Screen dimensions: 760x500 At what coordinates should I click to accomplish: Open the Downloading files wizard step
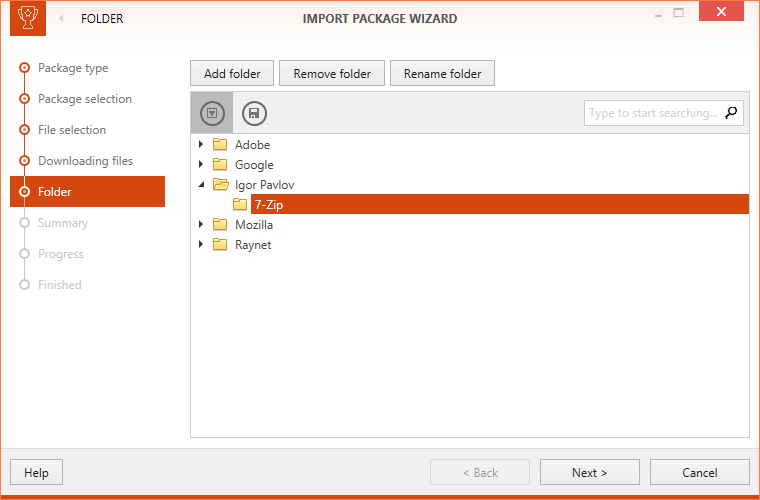tap(85, 161)
